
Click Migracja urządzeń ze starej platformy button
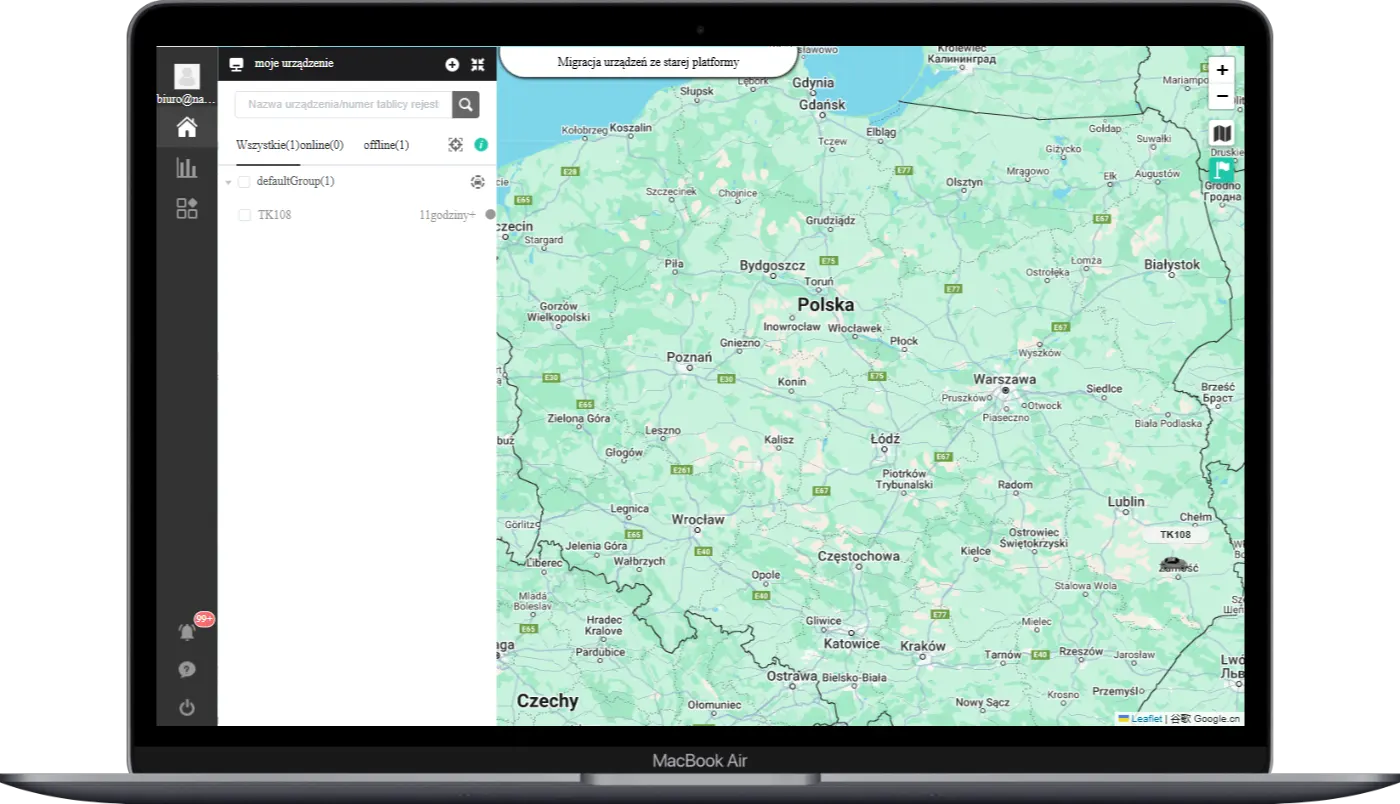(x=648, y=62)
